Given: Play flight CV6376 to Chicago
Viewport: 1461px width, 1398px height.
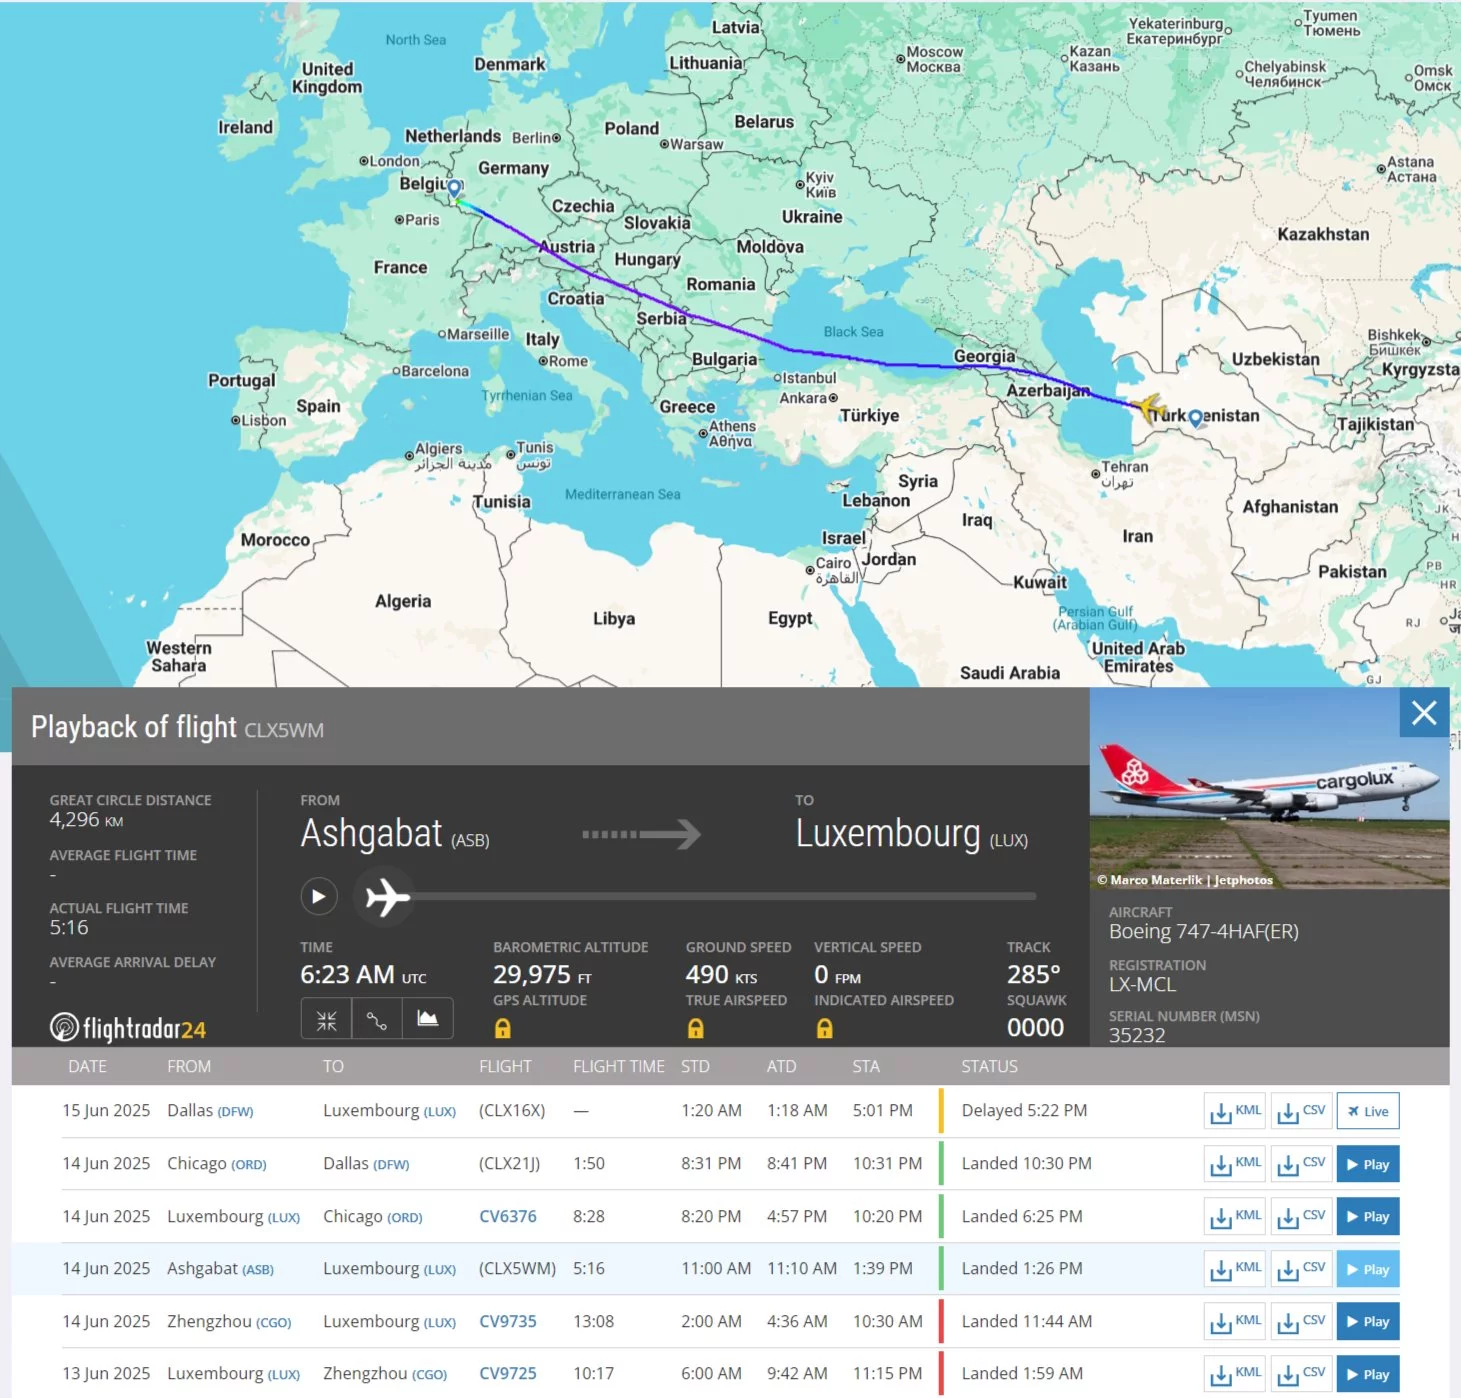Looking at the screenshot, I should point(1368,1217).
